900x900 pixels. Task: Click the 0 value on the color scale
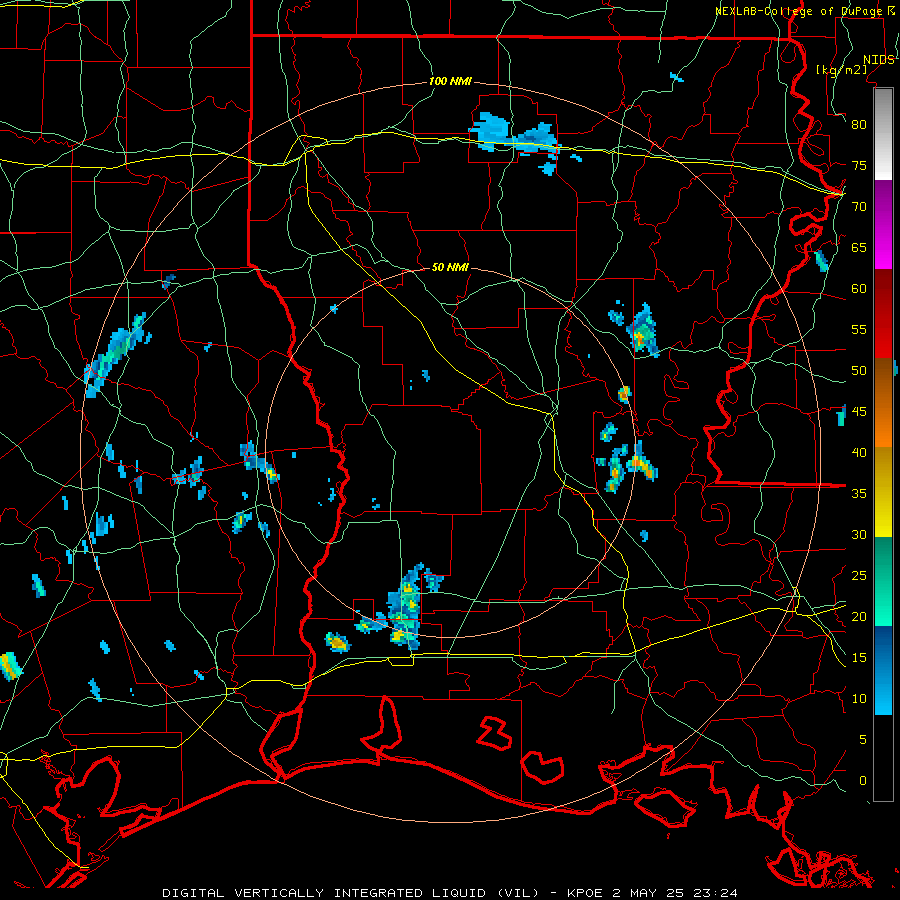pyautogui.click(x=863, y=781)
